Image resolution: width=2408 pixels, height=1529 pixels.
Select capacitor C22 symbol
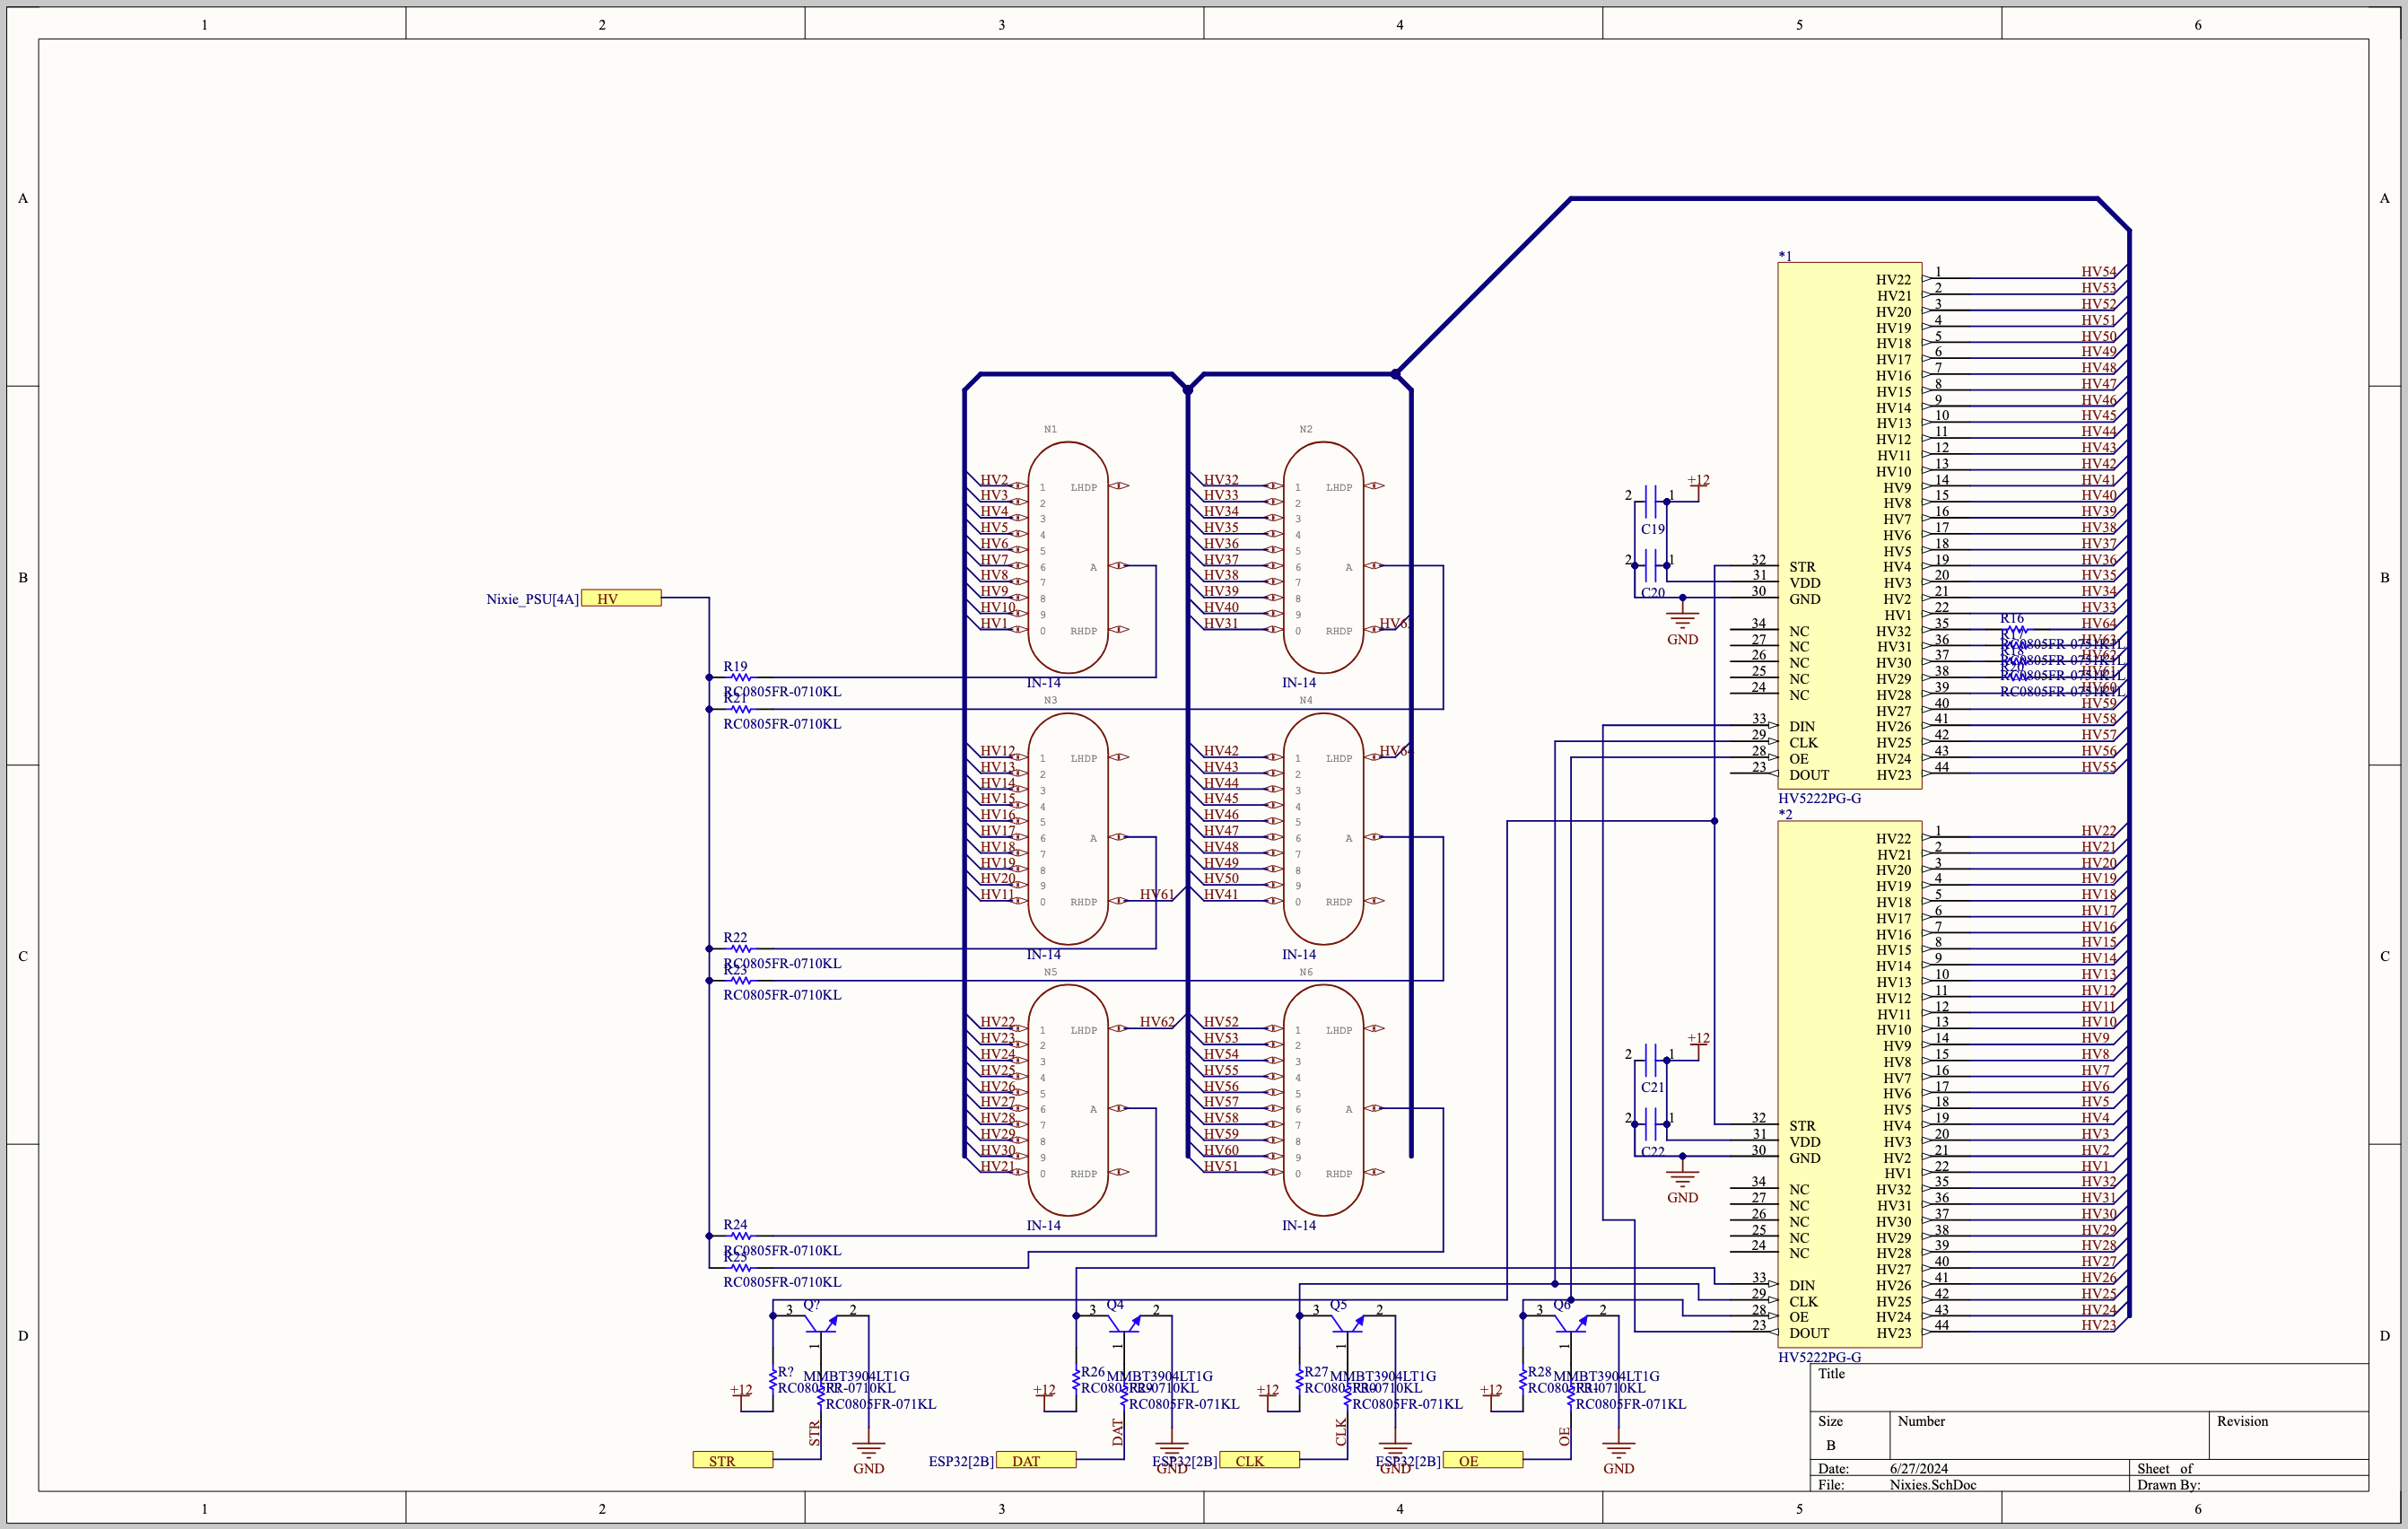click(x=1651, y=1124)
